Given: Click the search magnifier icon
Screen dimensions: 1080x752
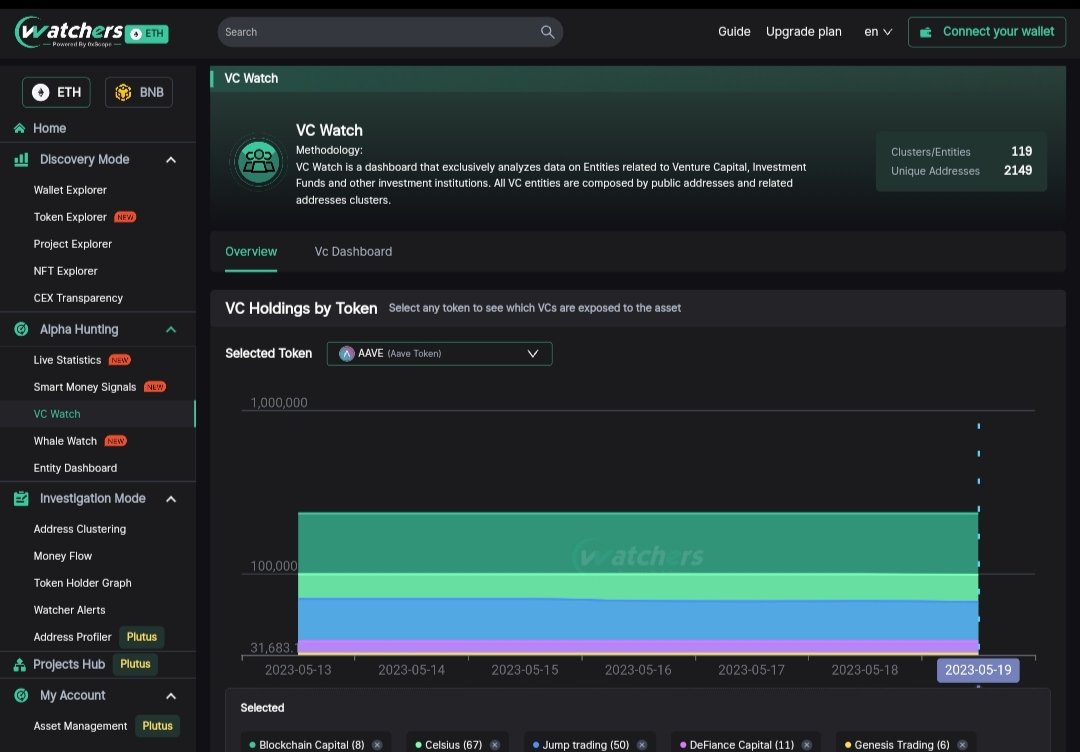Looking at the screenshot, I should (547, 32).
